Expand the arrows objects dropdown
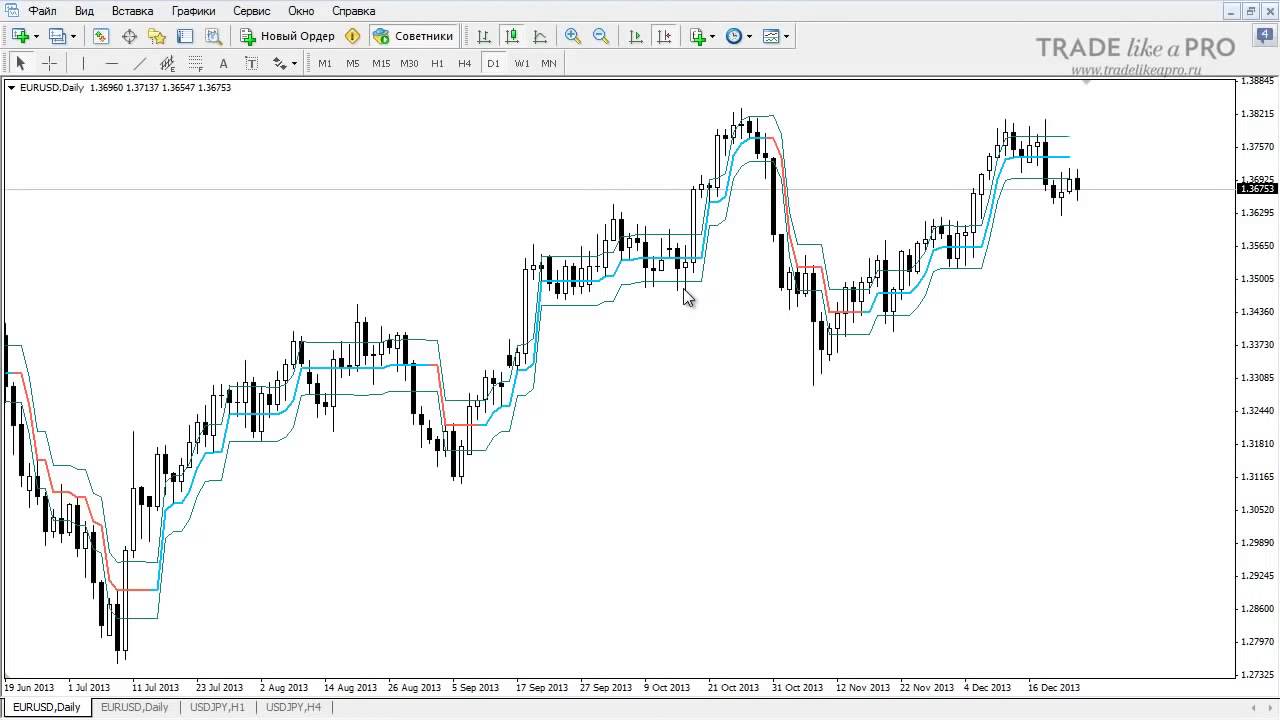Viewport: 1280px width, 720px height. 294,63
